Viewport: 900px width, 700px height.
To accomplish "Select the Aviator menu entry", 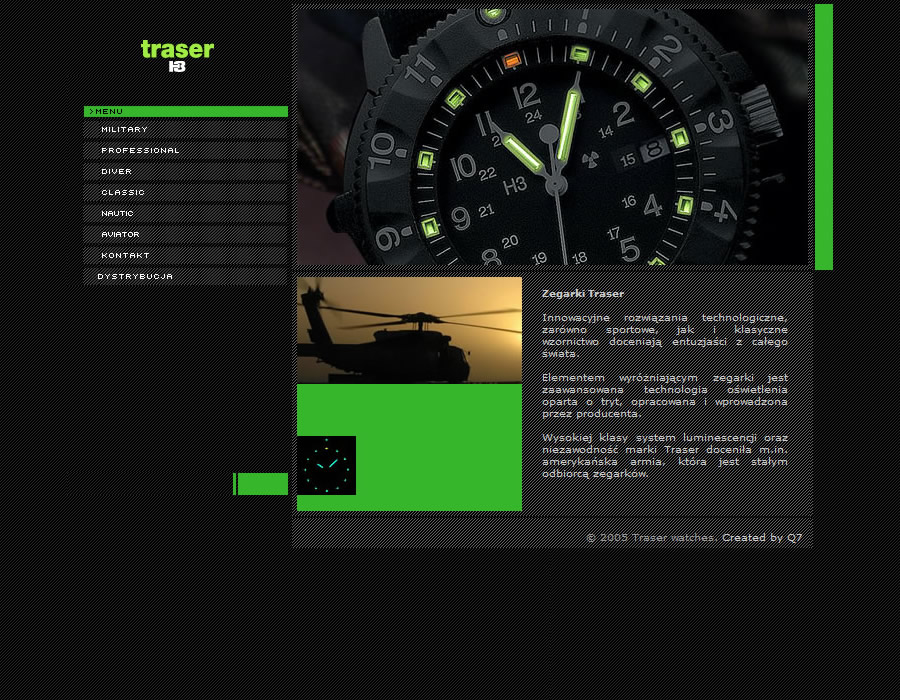I will tap(185, 234).
